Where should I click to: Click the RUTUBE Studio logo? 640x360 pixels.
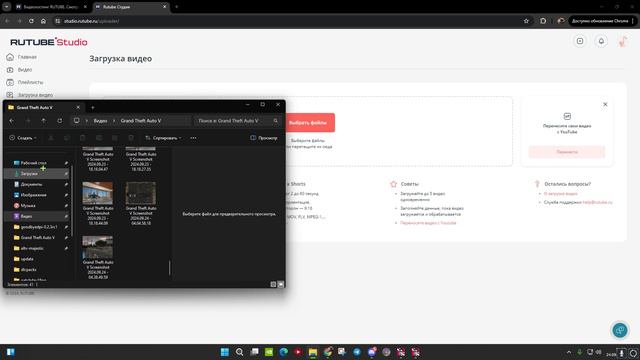(49, 42)
